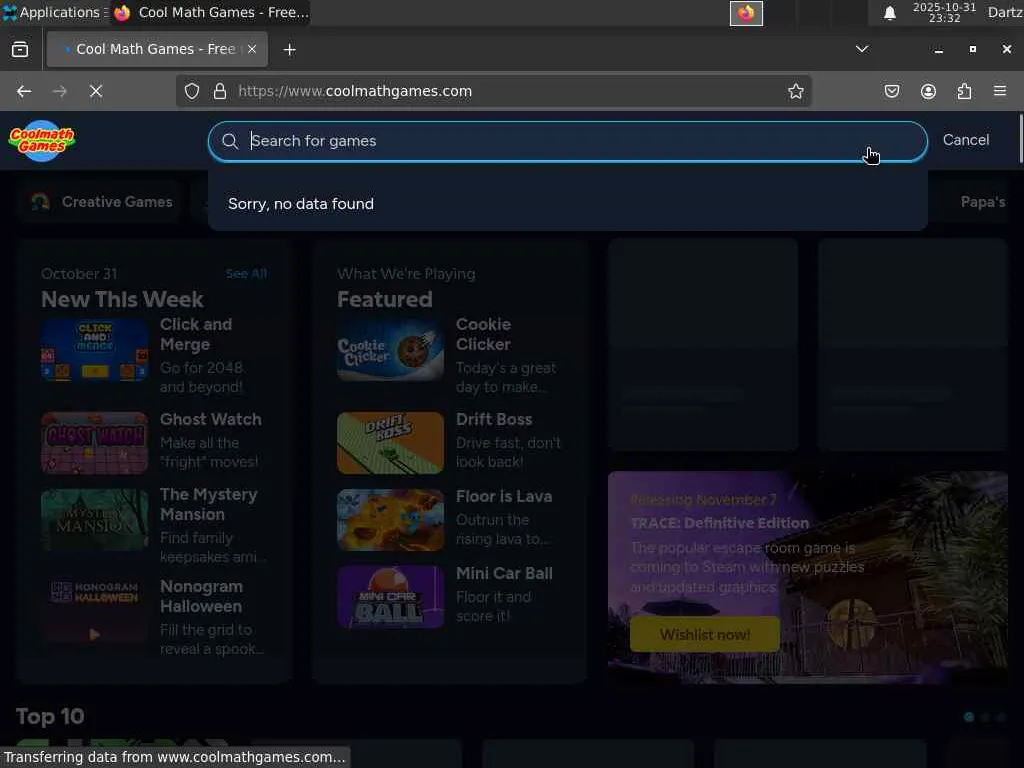Click the Featured heading
The width and height of the screenshot is (1024, 768).
385,299
